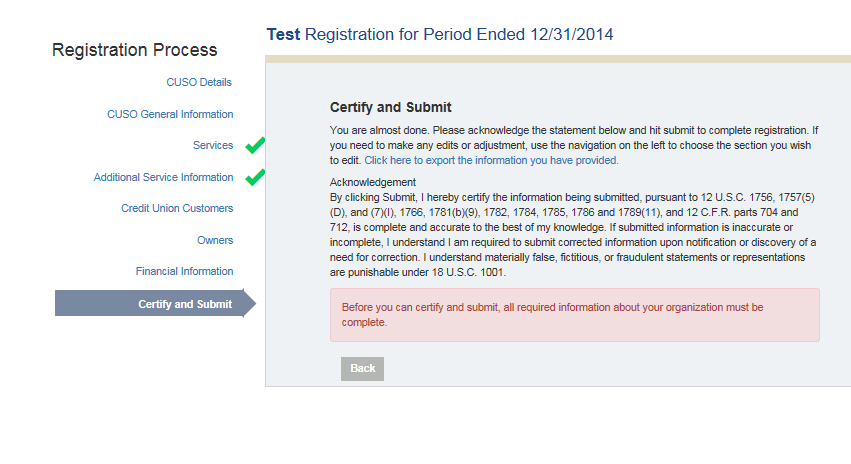Click the red incomplete-information warning box

click(574, 315)
